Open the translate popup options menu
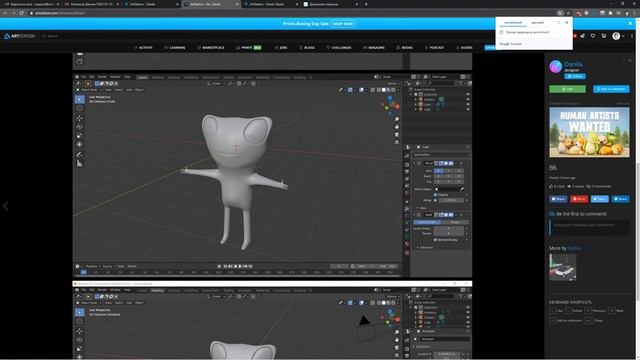The image size is (640, 360). [x=559, y=22]
